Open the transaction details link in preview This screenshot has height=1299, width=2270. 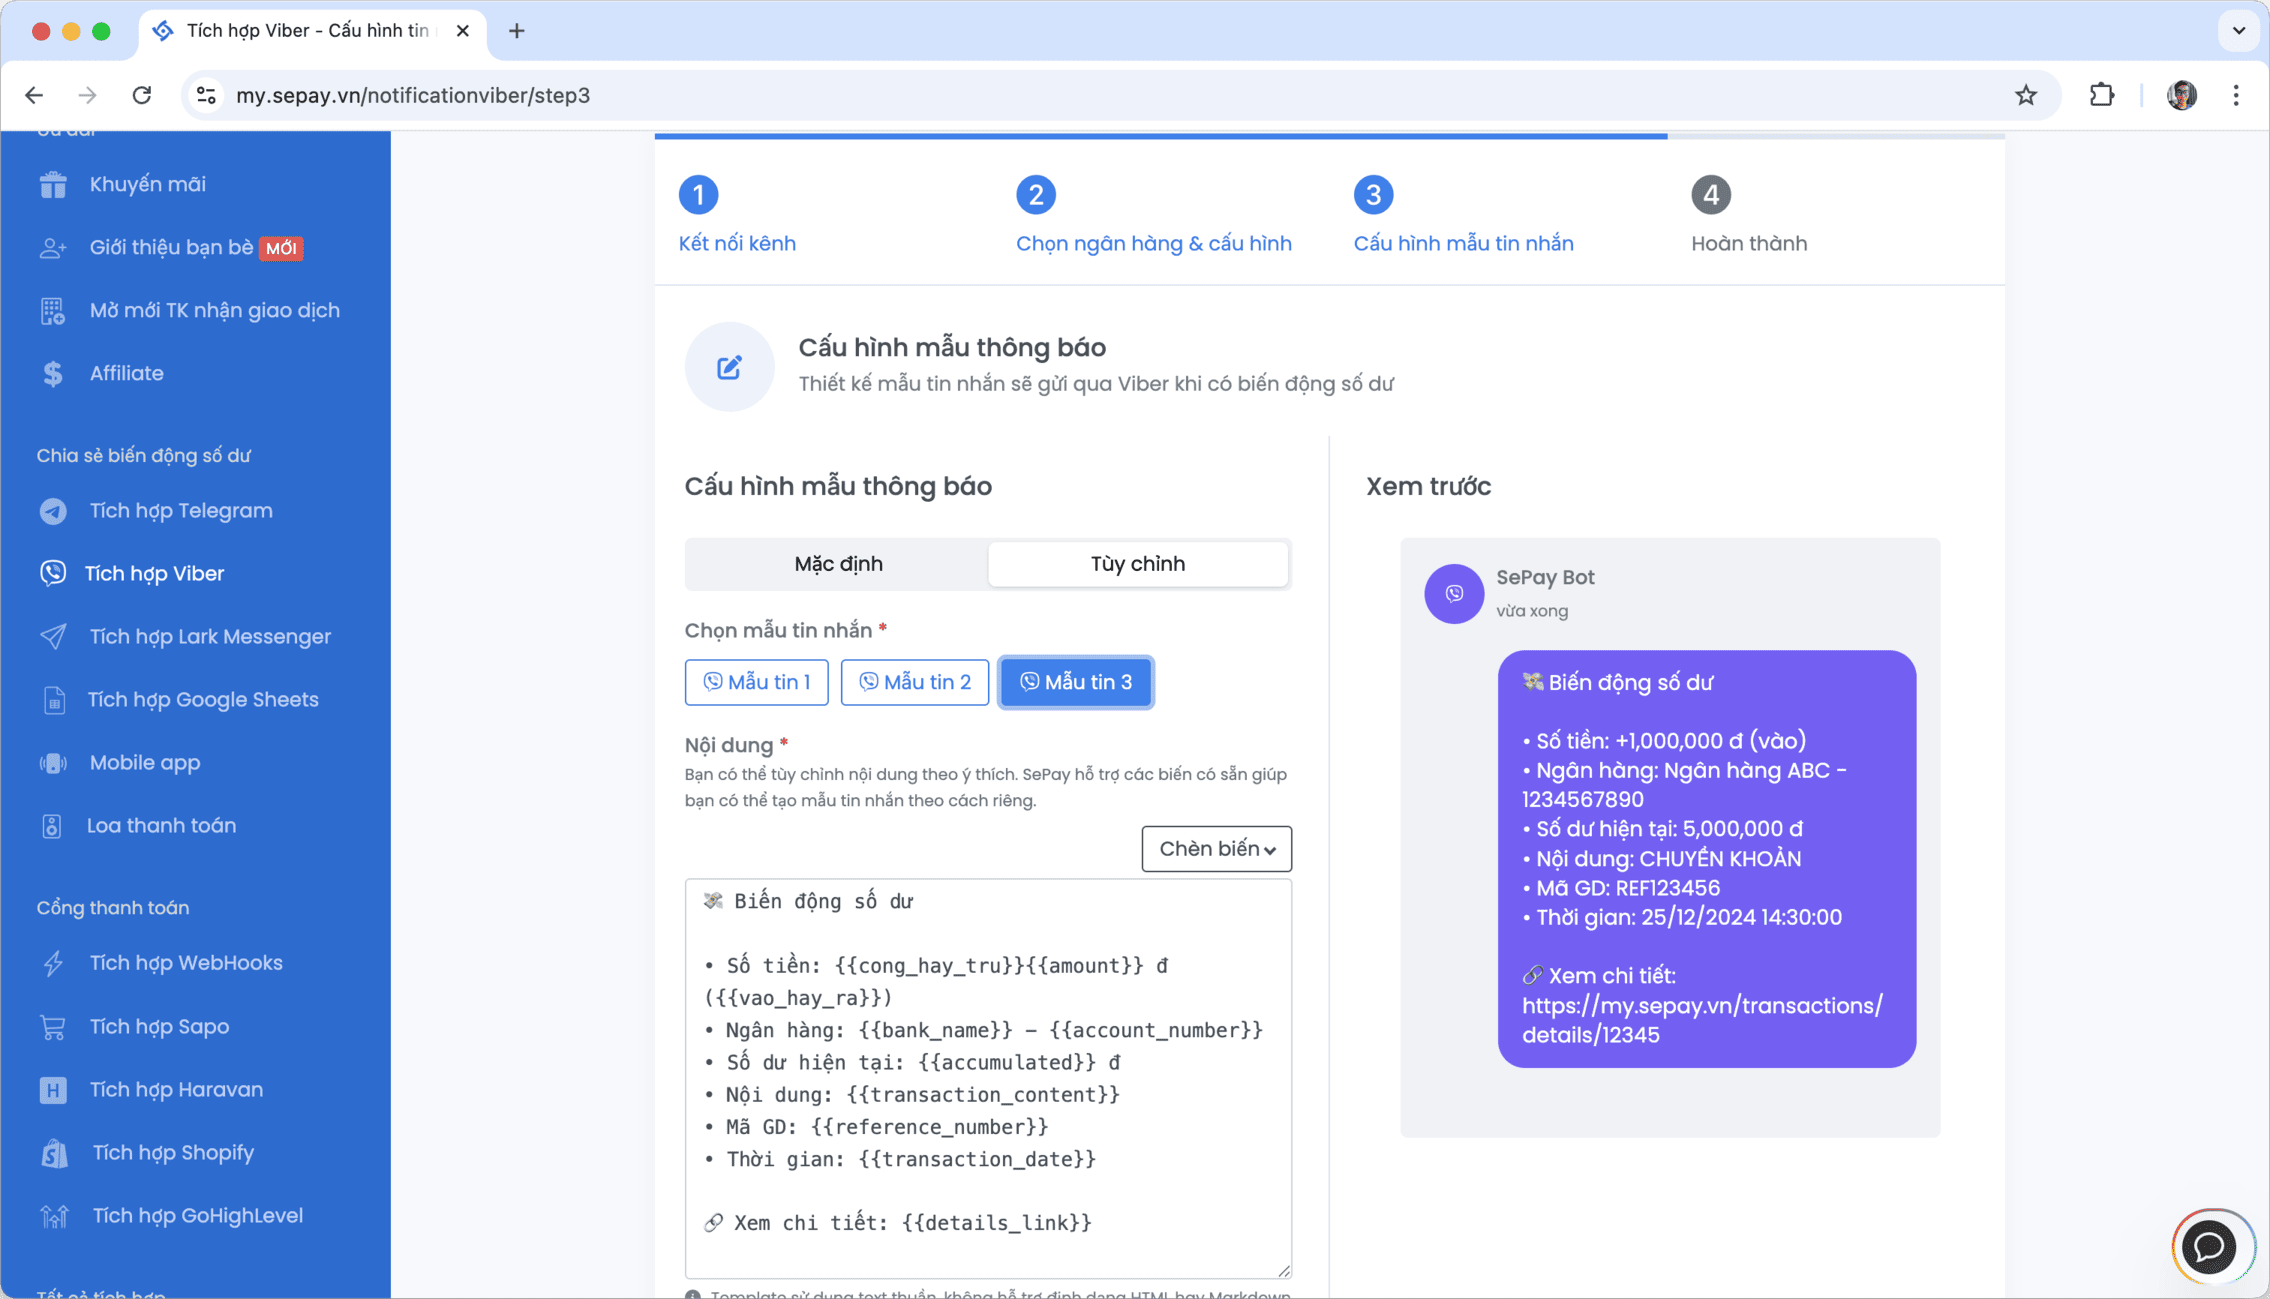pos(1702,1020)
